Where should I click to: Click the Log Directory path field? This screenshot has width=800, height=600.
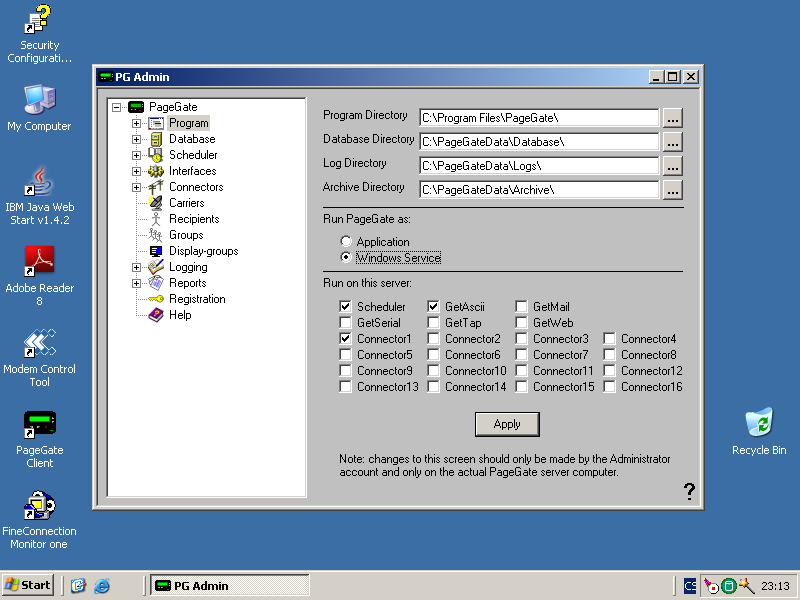coord(539,166)
